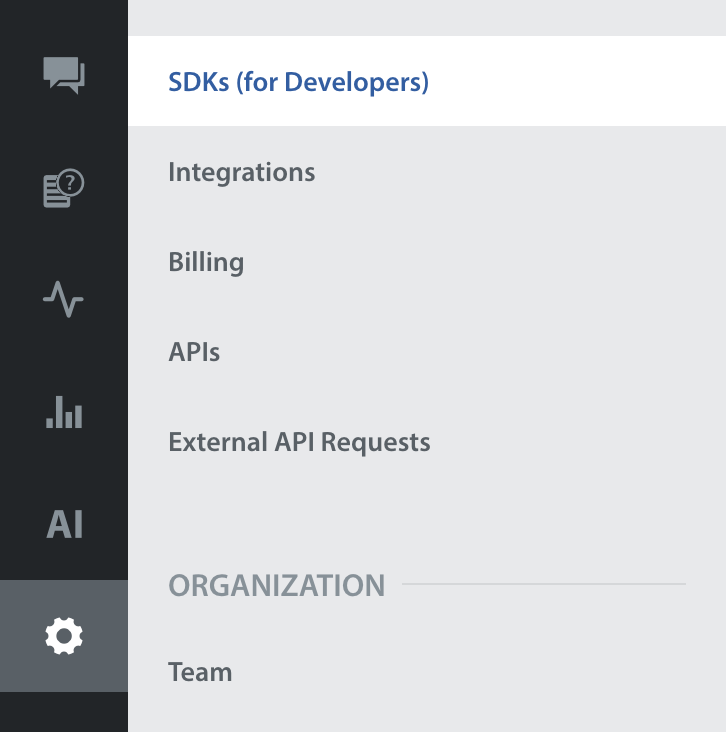Image resolution: width=726 pixels, height=732 pixels.
Task: Go to the Billing section
Action: (206, 262)
